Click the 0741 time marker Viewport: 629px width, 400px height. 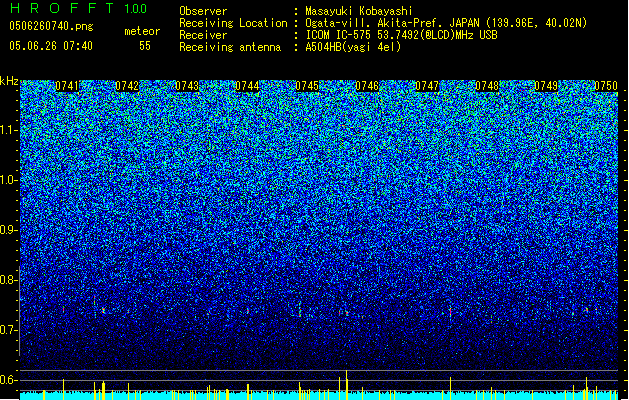(x=67, y=86)
